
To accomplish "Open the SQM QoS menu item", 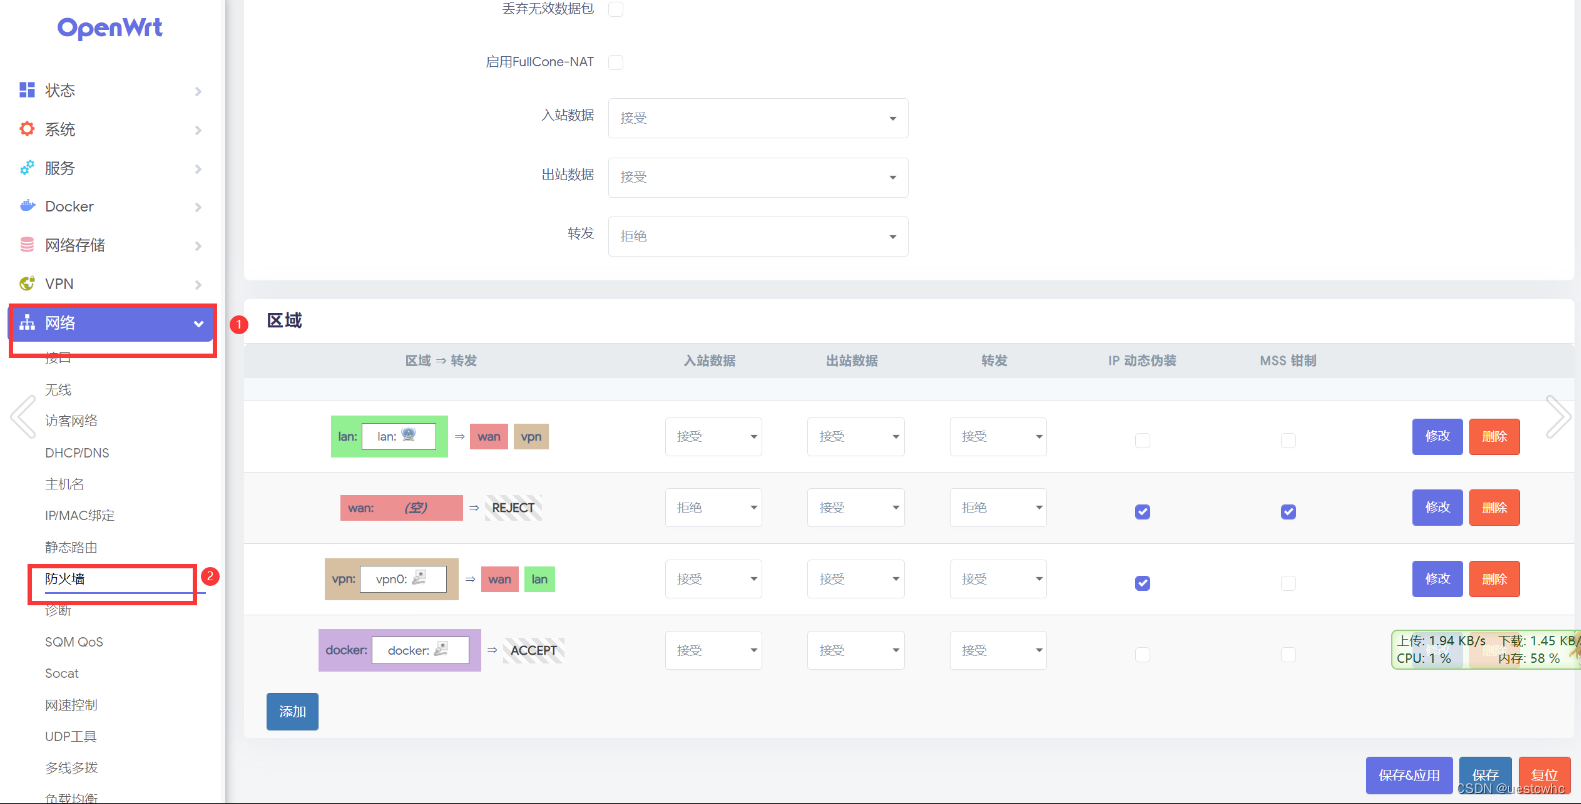I will point(74,642).
